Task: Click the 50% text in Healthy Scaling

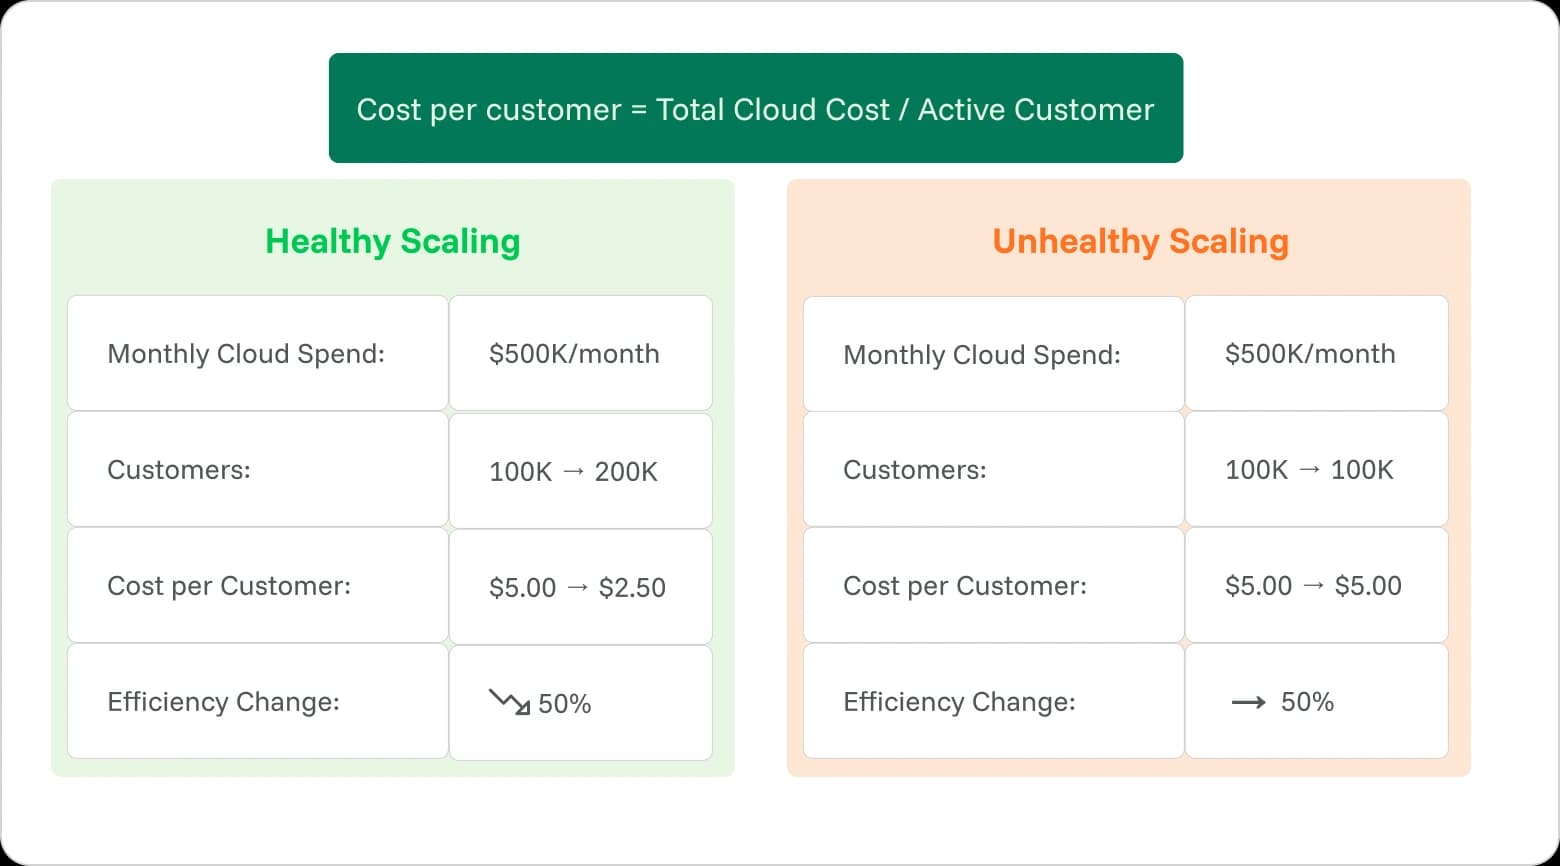Action: [x=565, y=704]
